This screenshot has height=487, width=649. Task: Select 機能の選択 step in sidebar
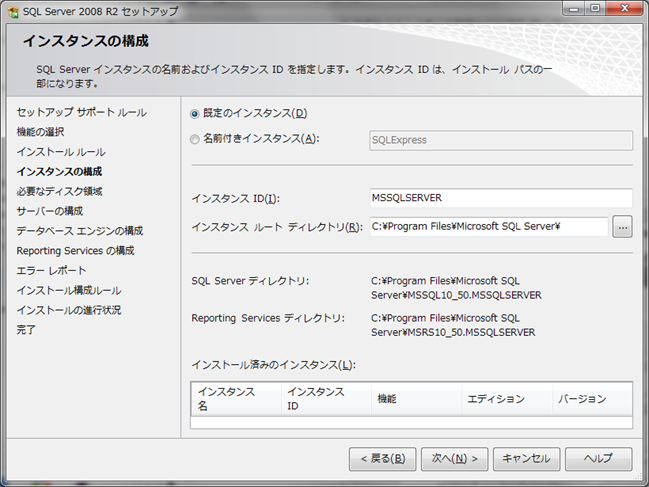pyautogui.click(x=41, y=132)
